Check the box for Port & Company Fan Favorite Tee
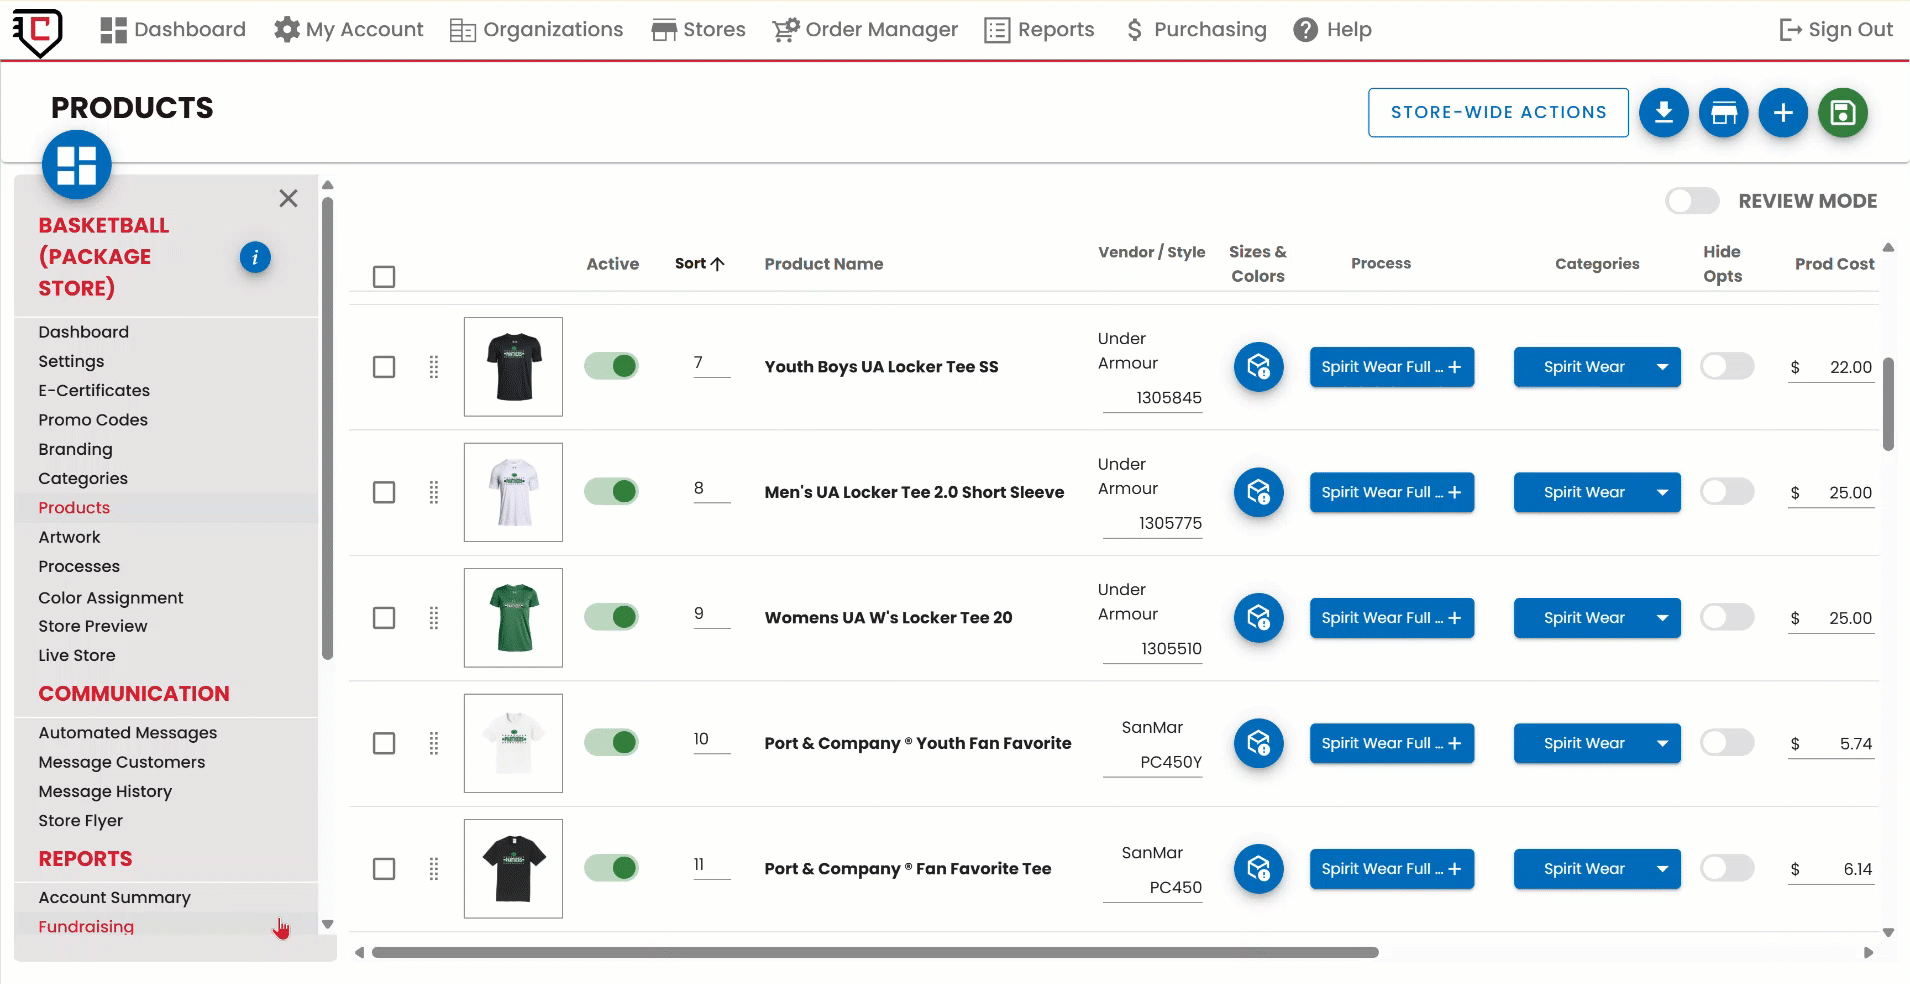Viewport: 1910px width, 984px height. [x=384, y=869]
